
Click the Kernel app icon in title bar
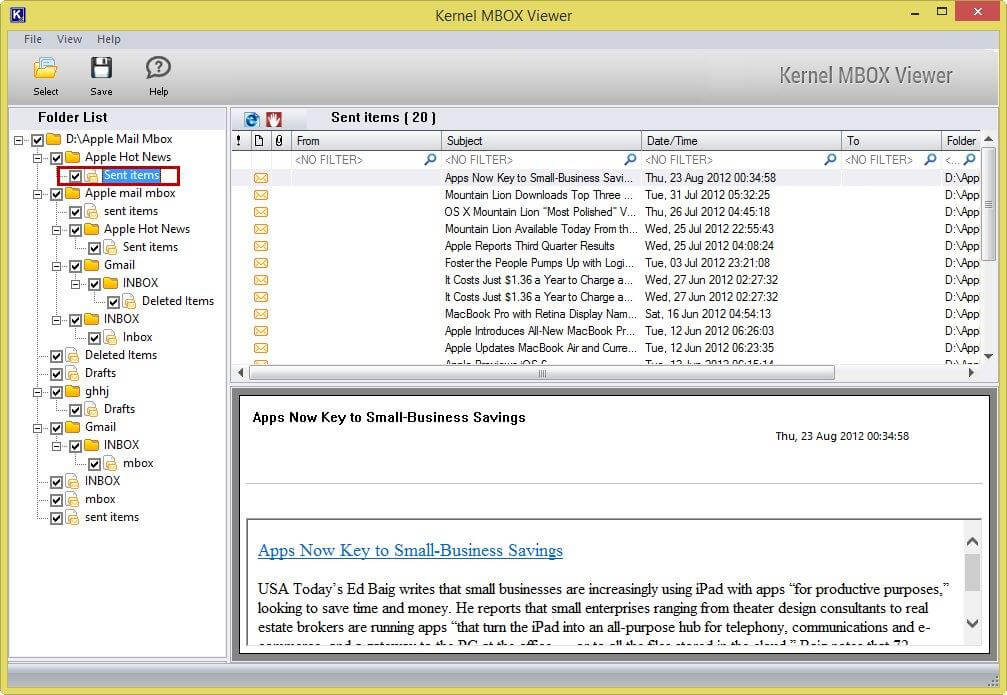point(18,15)
